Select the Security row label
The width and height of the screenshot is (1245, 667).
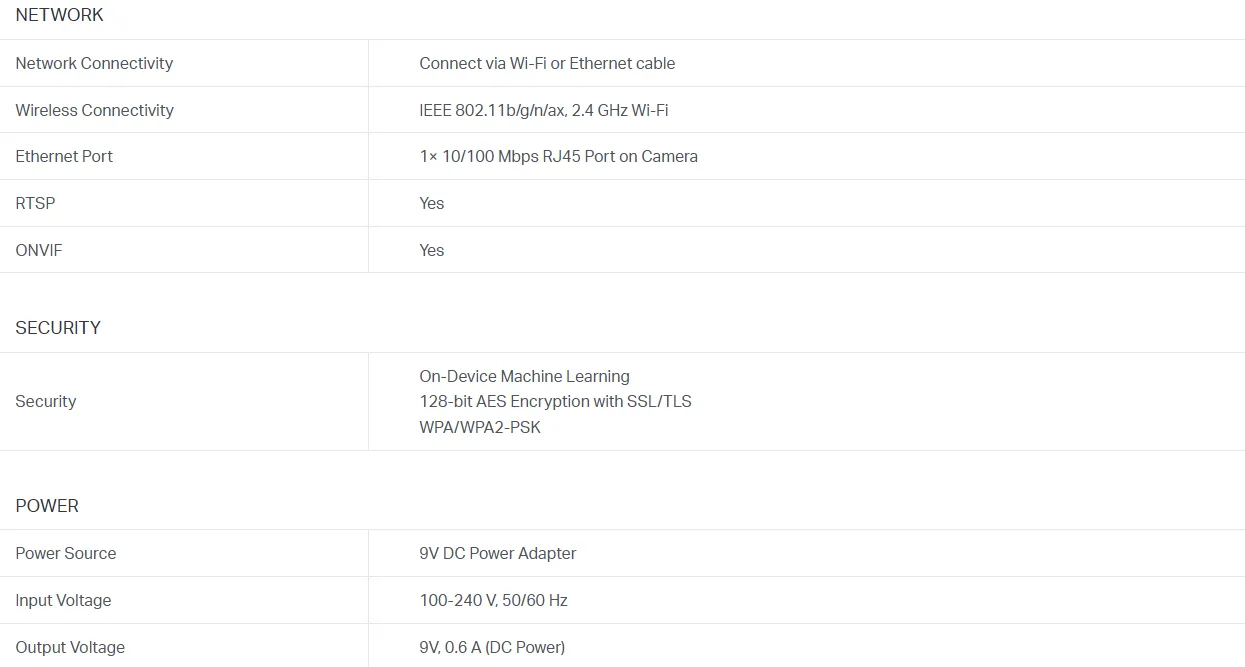[46, 401]
